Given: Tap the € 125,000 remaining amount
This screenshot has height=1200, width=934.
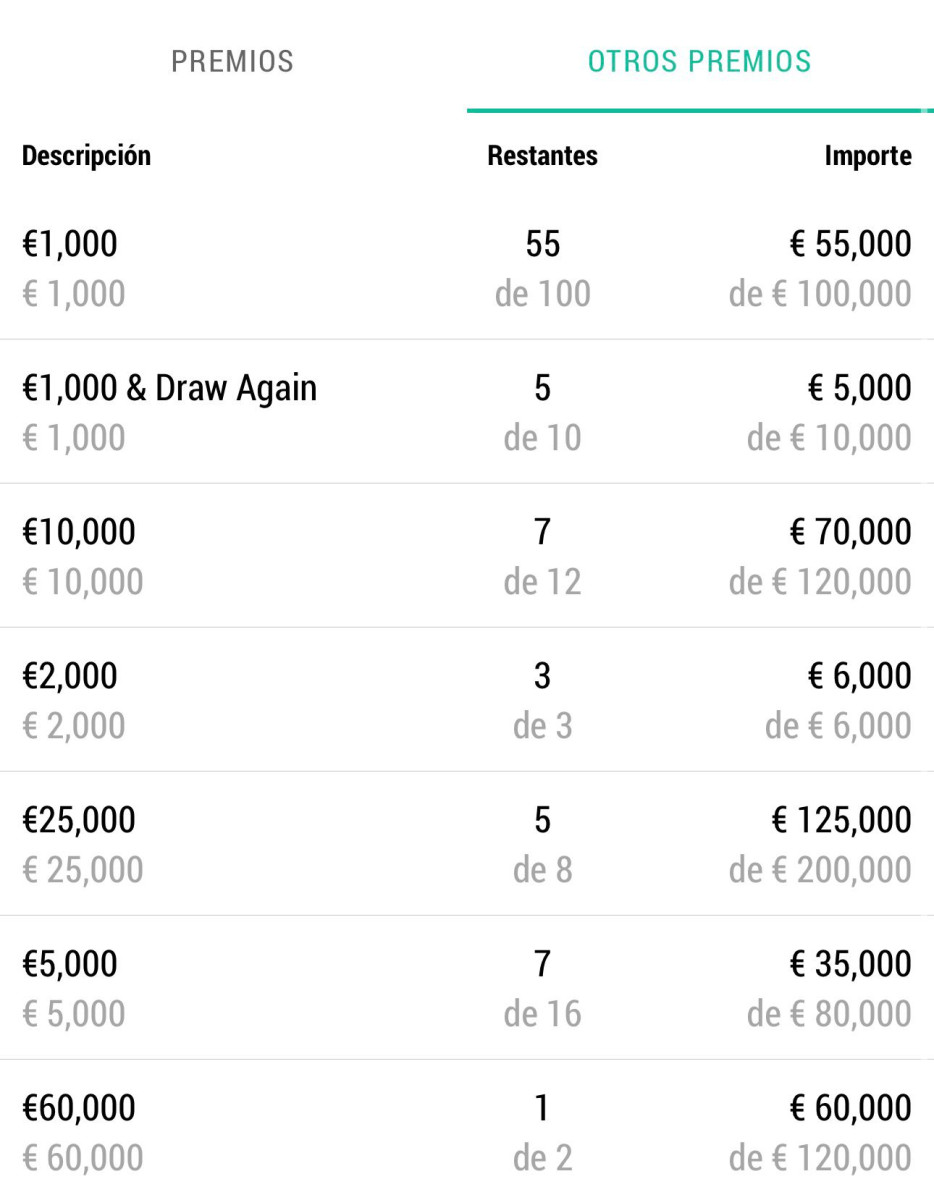Looking at the screenshot, I should click(x=840, y=820).
